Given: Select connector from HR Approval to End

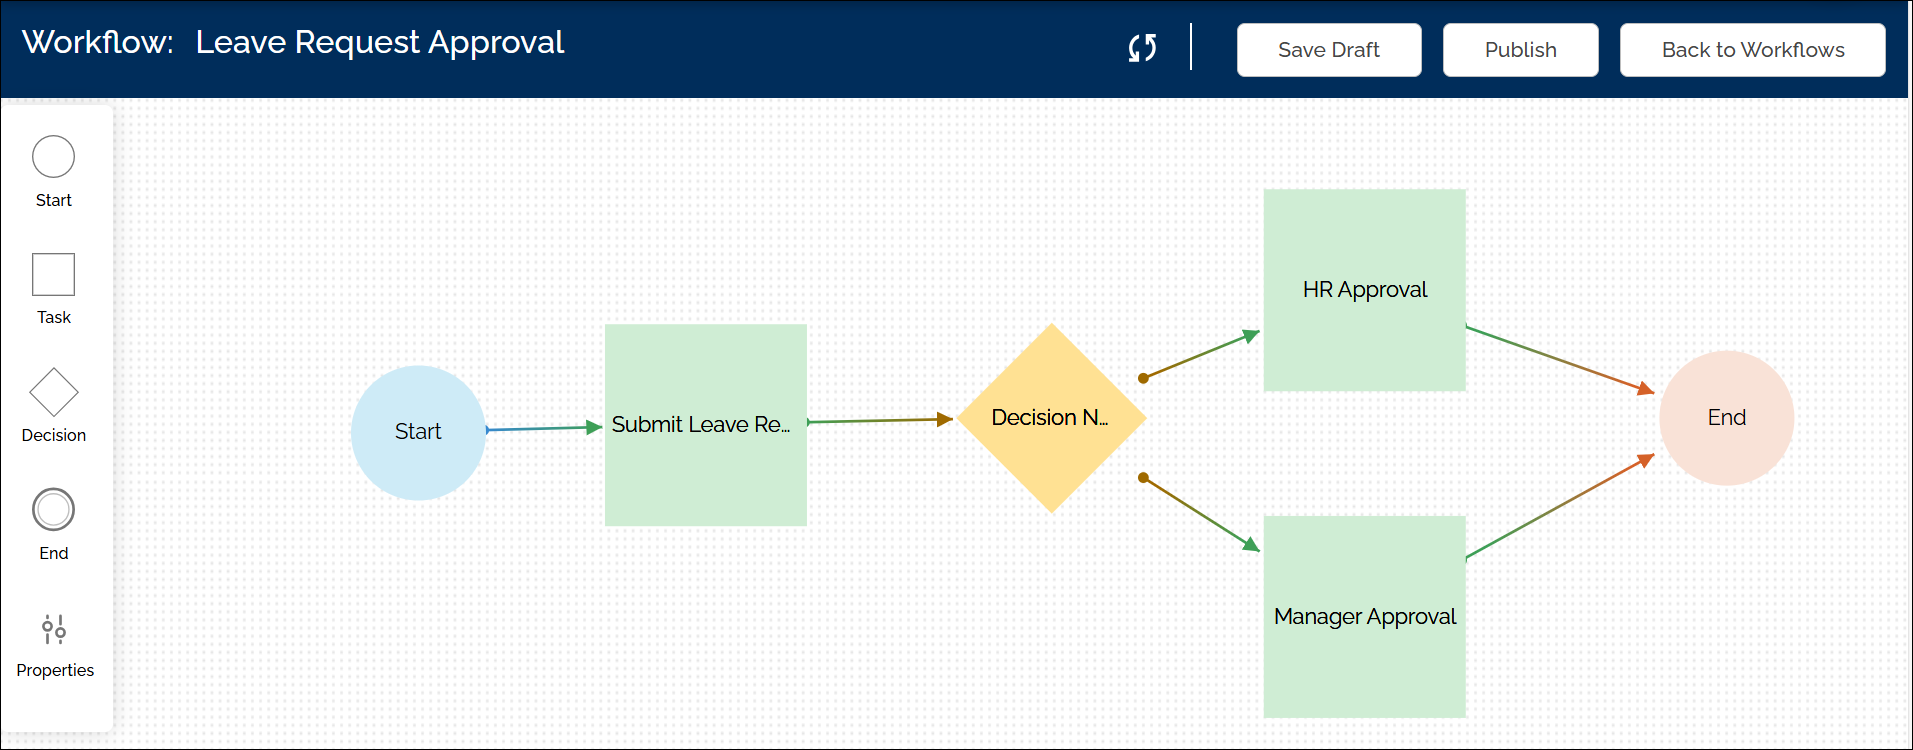Looking at the screenshot, I should (x=1558, y=358).
